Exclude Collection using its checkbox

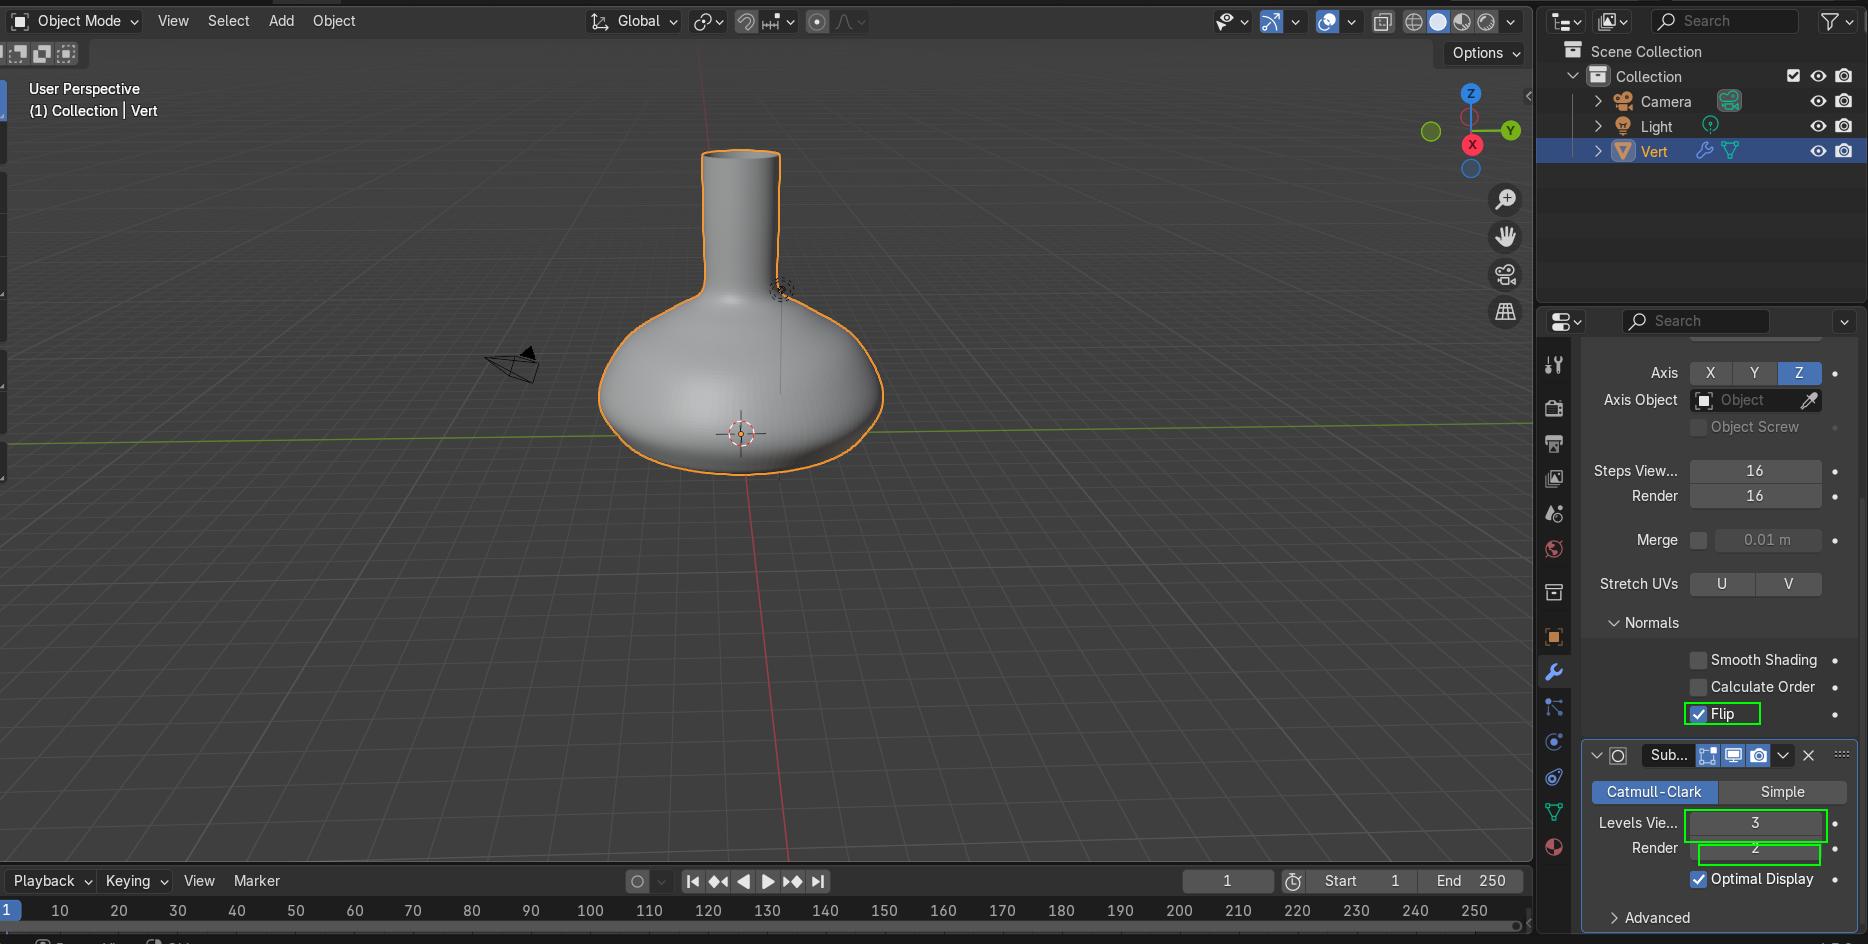[x=1793, y=76]
